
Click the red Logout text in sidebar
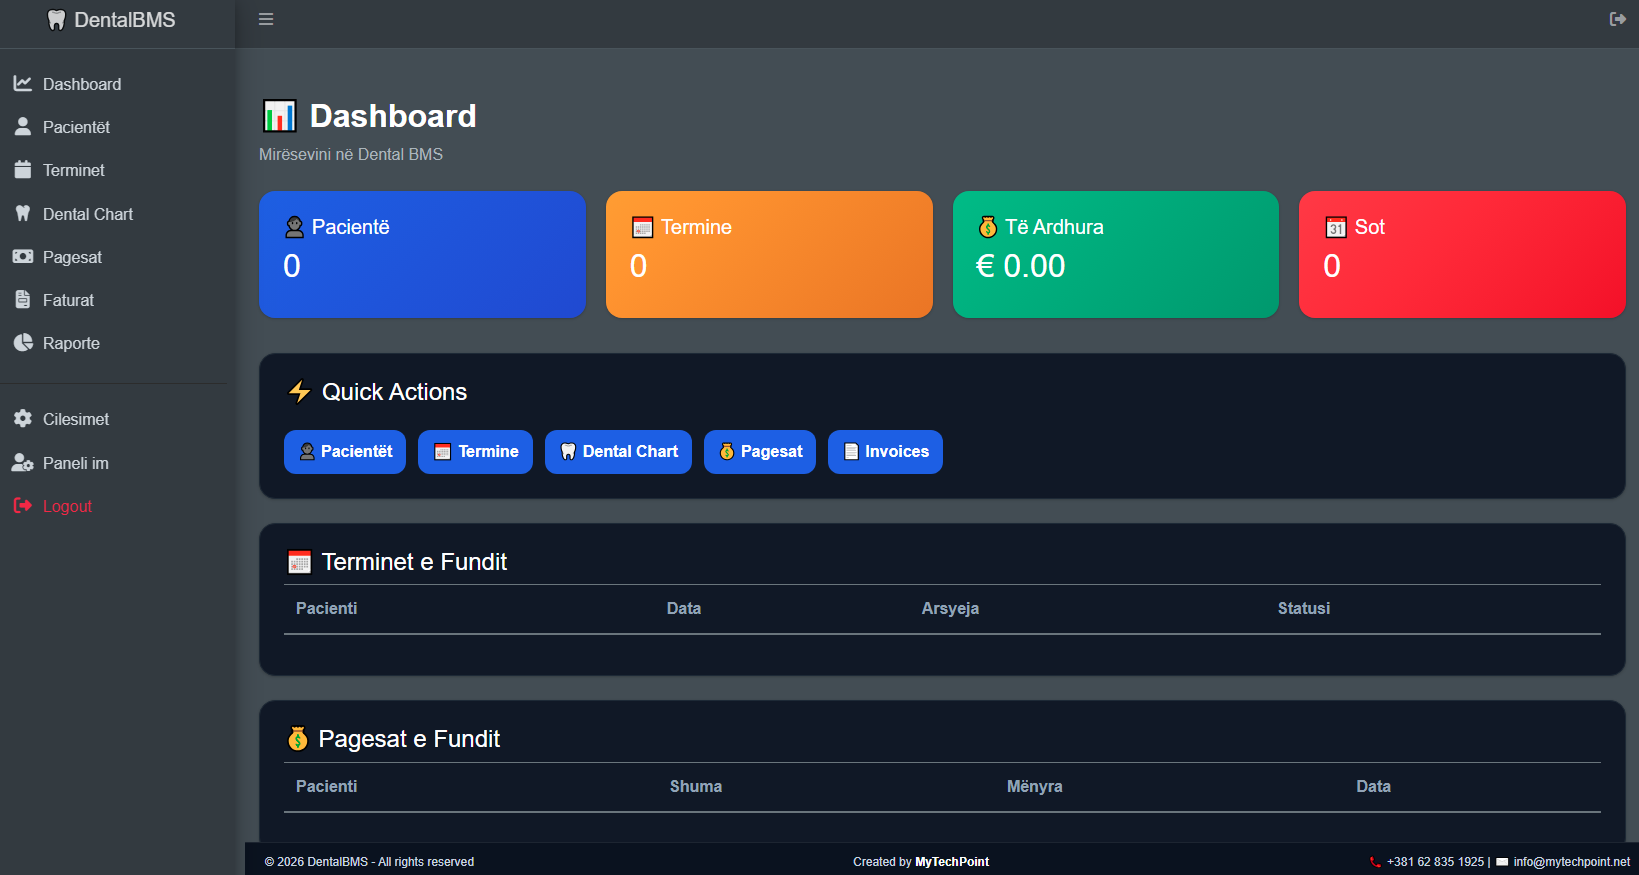coord(67,506)
